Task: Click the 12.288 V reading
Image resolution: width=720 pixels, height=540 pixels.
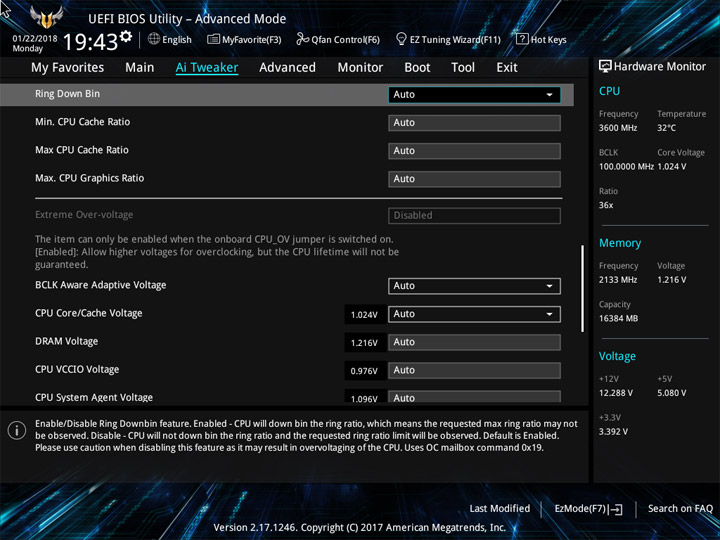Action: point(616,393)
